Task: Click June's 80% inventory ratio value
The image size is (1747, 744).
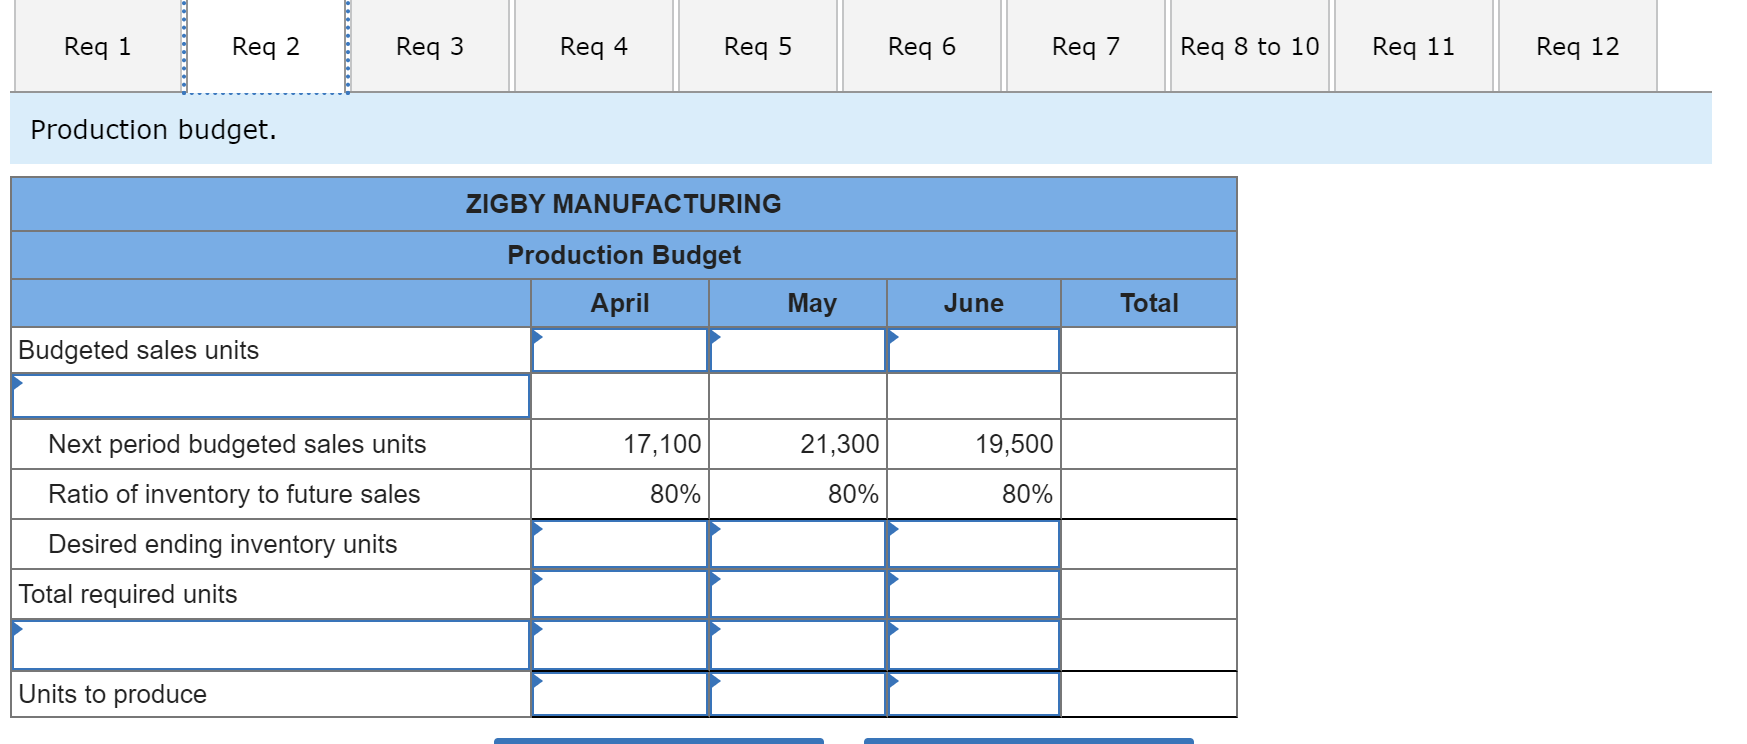Action: click(1027, 494)
